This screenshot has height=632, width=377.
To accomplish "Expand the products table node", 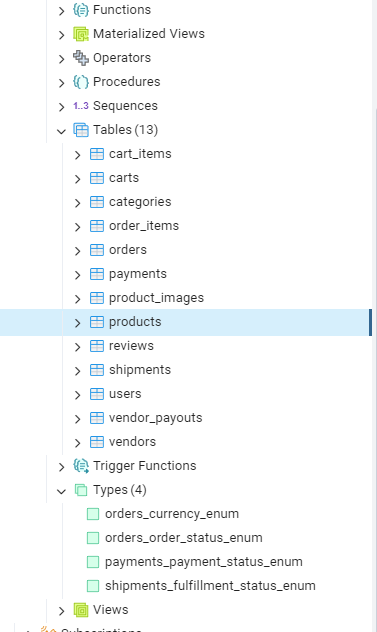I will (x=77, y=322).
